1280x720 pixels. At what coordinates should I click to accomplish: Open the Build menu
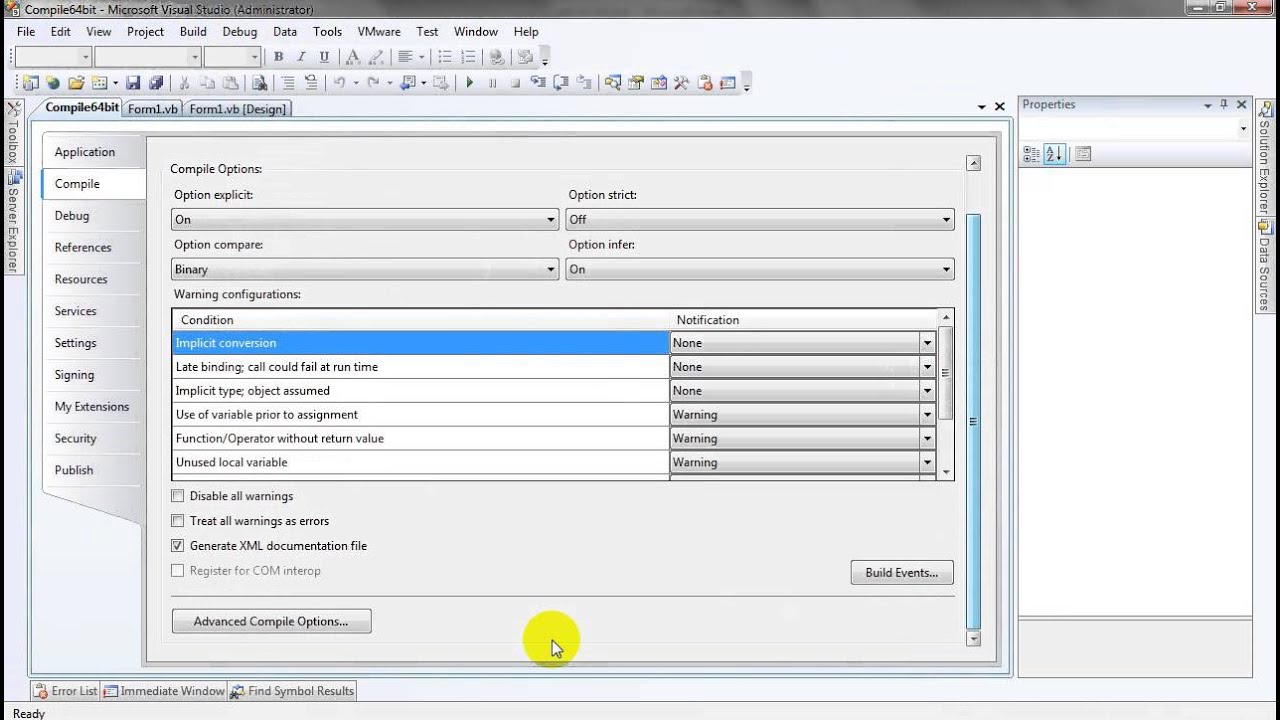click(x=193, y=31)
